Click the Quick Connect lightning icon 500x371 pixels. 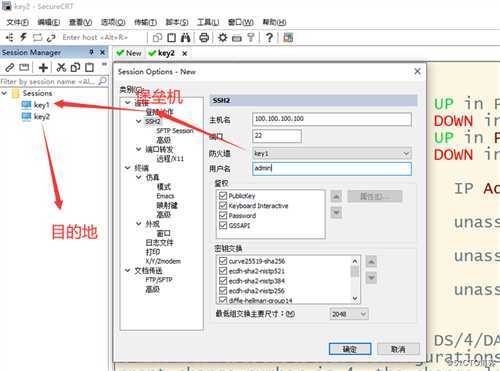tap(23, 37)
